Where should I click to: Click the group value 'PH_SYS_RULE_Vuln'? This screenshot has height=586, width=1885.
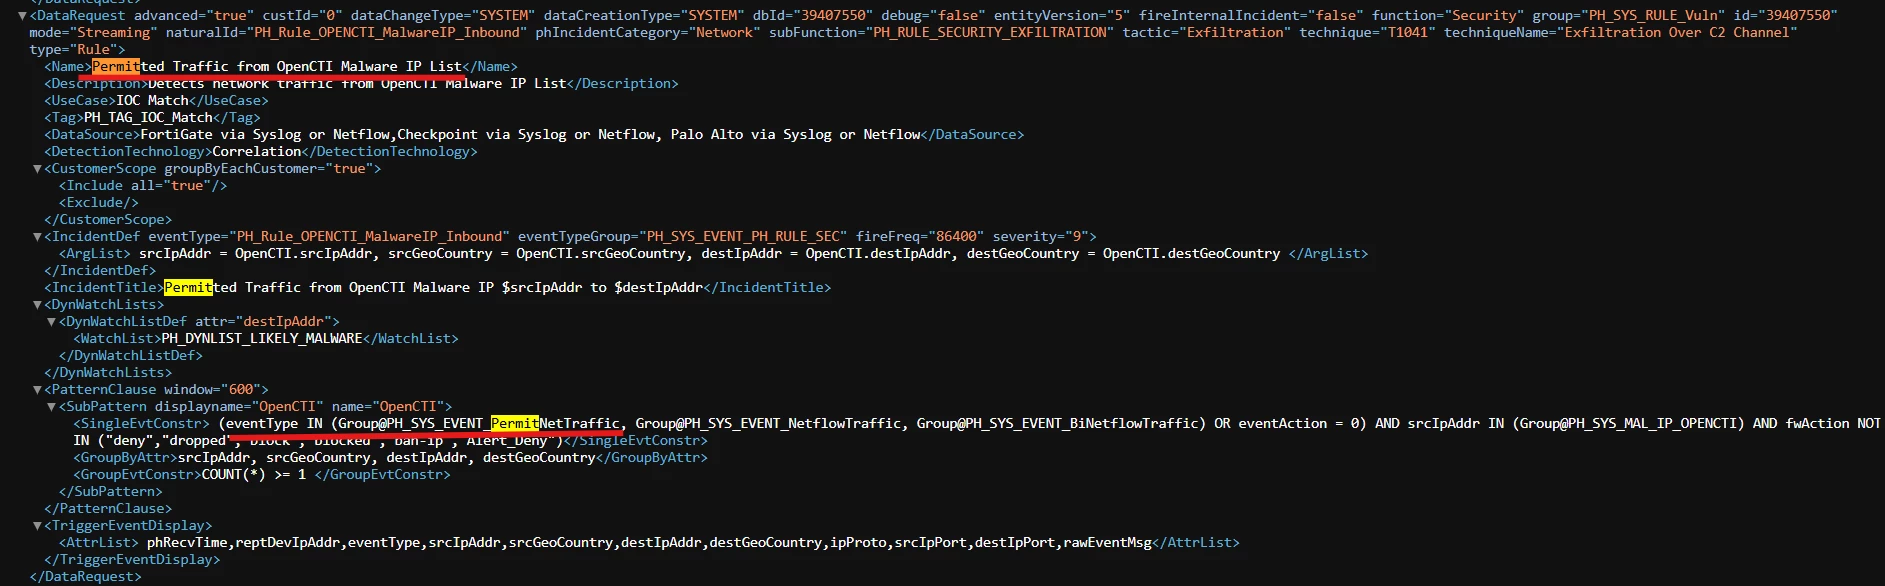pyautogui.click(x=1653, y=16)
